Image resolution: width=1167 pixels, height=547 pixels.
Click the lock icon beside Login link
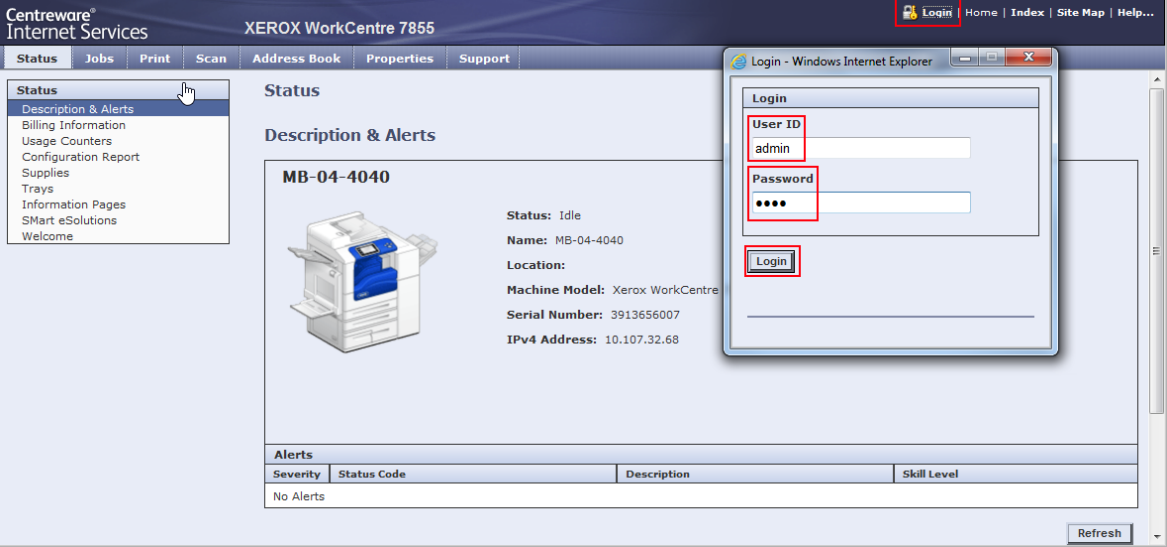[x=909, y=12]
